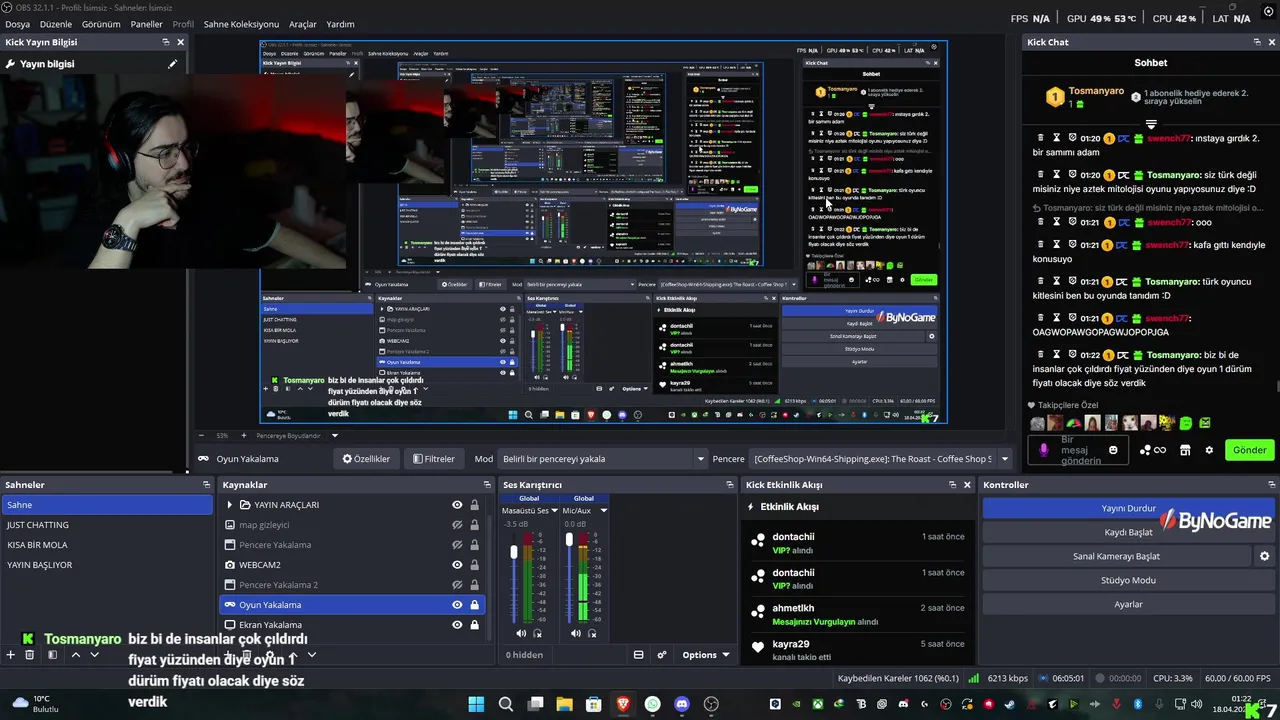Toggle lock on WEBCAM2 source
Viewport: 1280px width, 720px height.
[474, 565]
